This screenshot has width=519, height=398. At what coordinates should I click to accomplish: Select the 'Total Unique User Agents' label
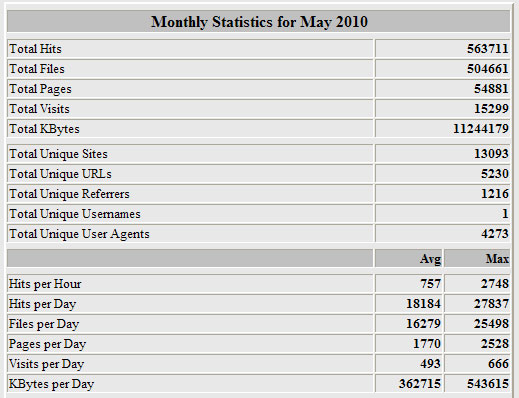coord(79,234)
